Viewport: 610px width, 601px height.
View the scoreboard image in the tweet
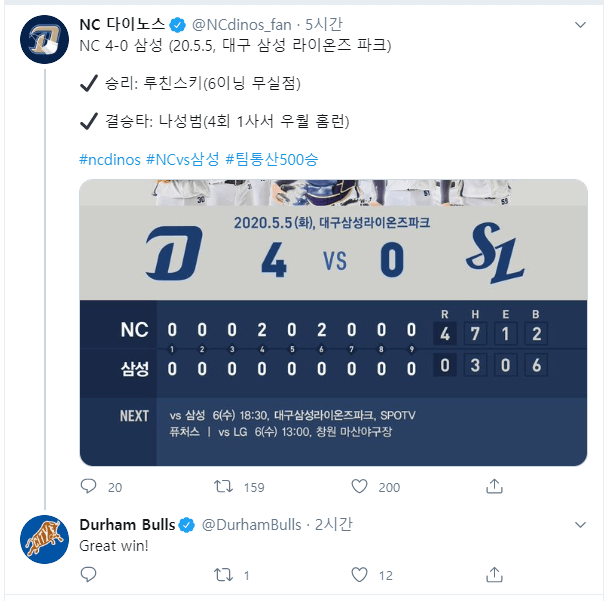(333, 322)
